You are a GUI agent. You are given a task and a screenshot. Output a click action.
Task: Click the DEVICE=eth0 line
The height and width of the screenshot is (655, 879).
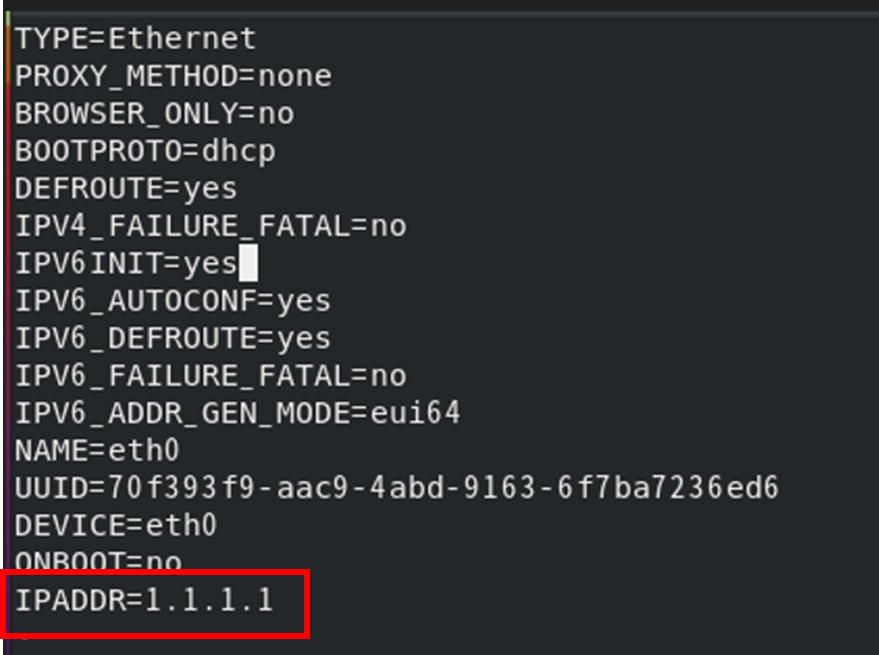coord(116,525)
